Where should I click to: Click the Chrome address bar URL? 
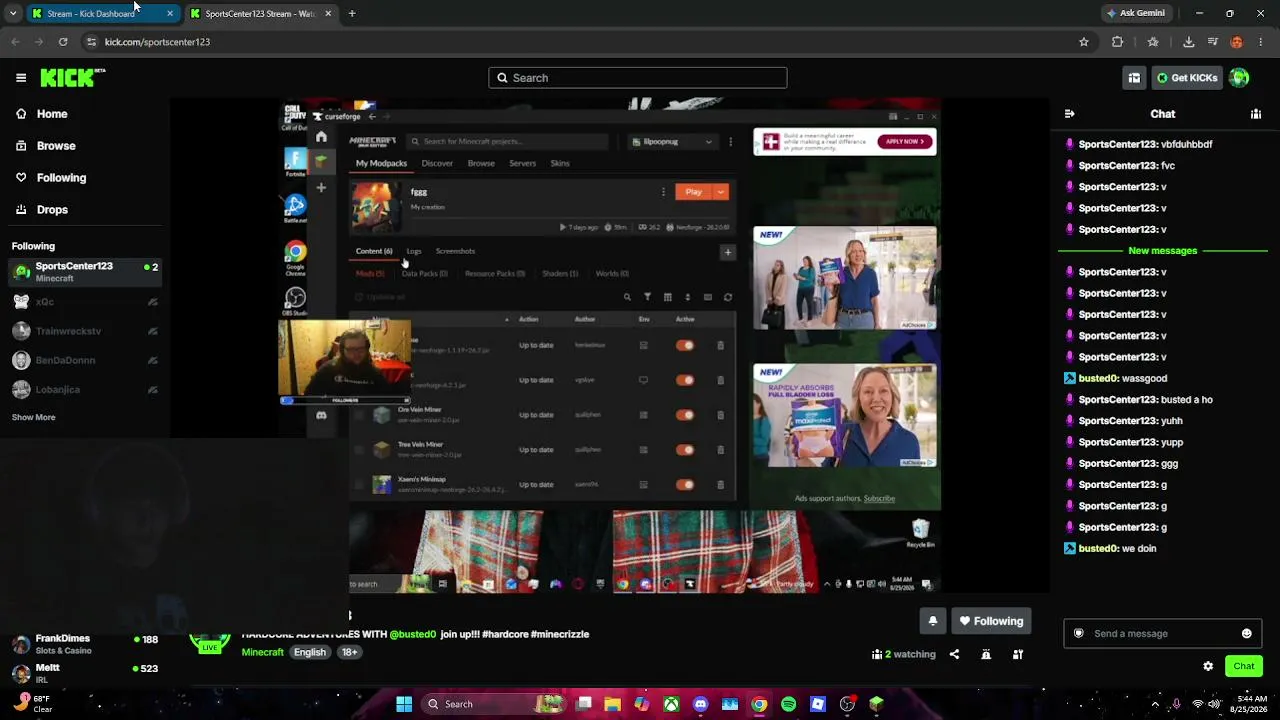click(x=157, y=42)
